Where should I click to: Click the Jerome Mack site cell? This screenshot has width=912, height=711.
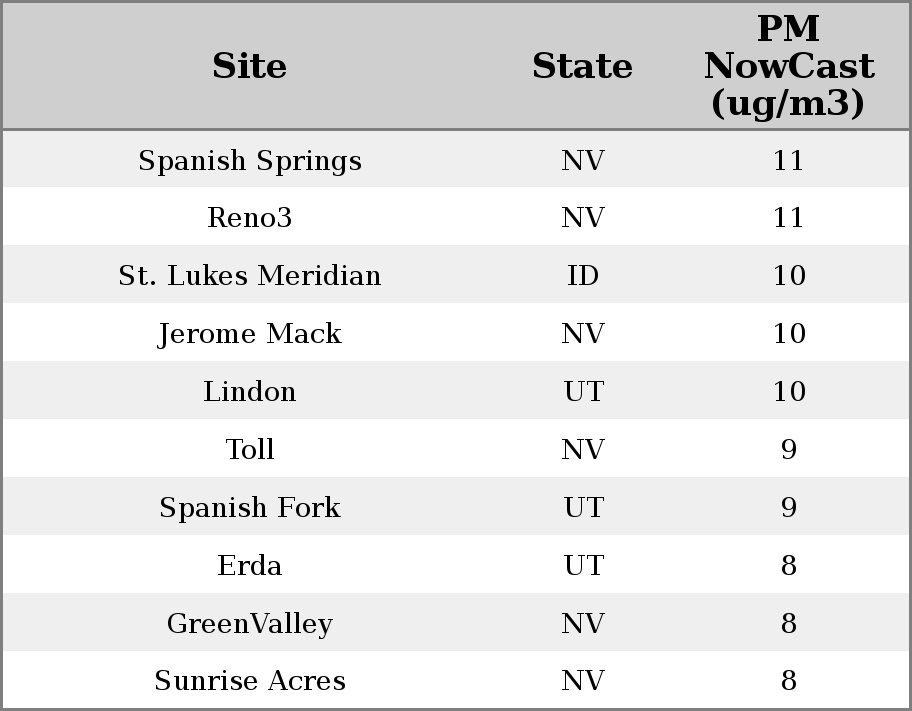click(250, 334)
